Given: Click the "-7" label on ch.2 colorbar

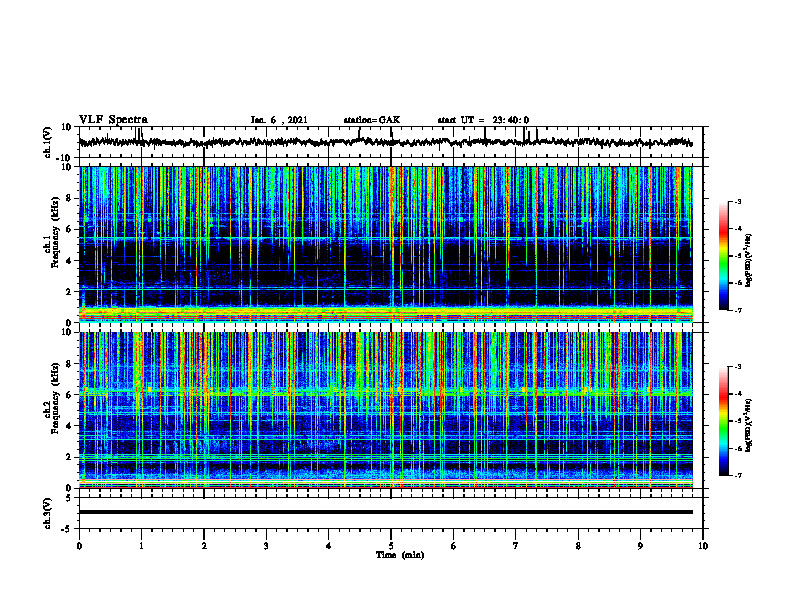Looking at the screenshot, I should [738, 475].
